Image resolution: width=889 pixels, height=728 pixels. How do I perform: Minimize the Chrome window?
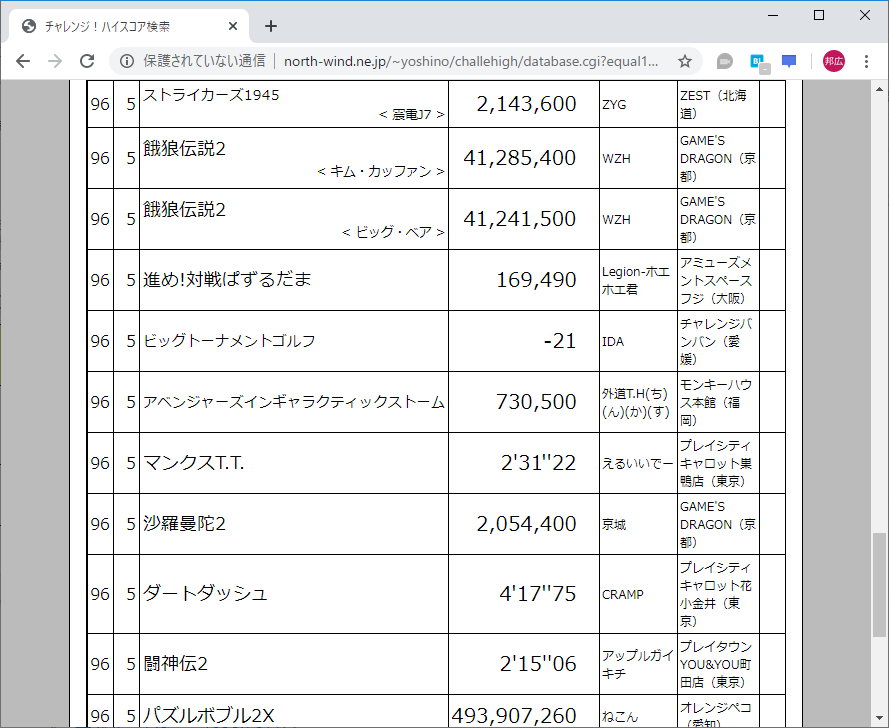(773, 15)
